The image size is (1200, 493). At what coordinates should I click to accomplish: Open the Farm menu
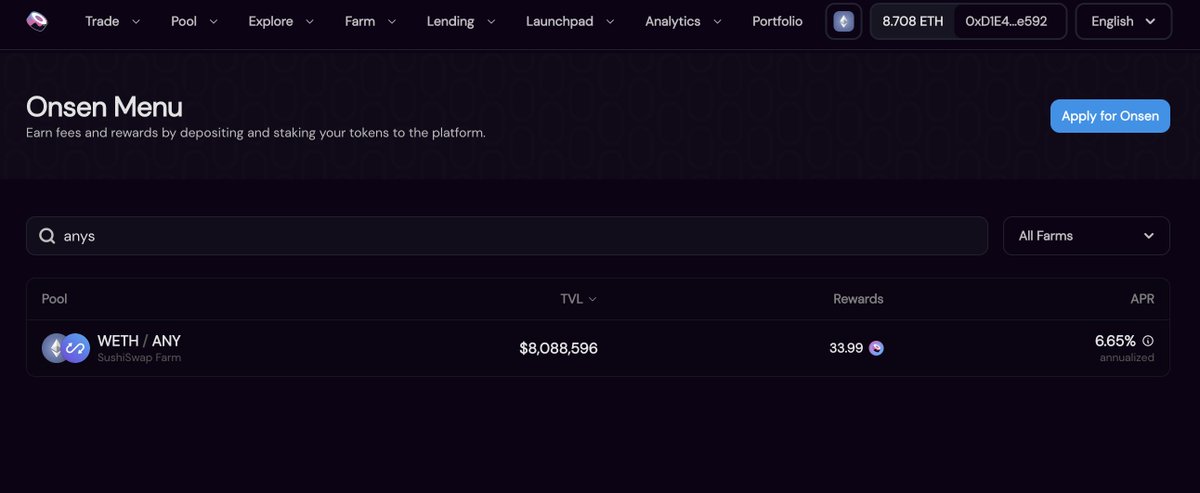(370, 21)
